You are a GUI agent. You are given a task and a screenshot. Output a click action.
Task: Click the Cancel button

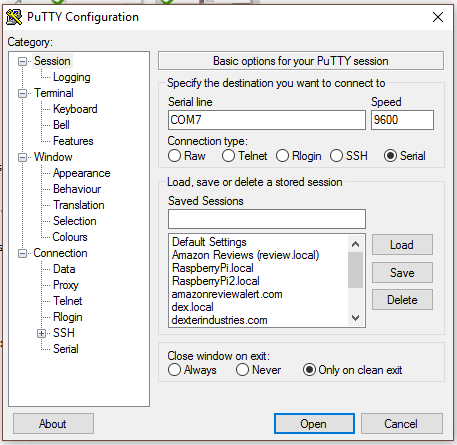tap(402, 424)
